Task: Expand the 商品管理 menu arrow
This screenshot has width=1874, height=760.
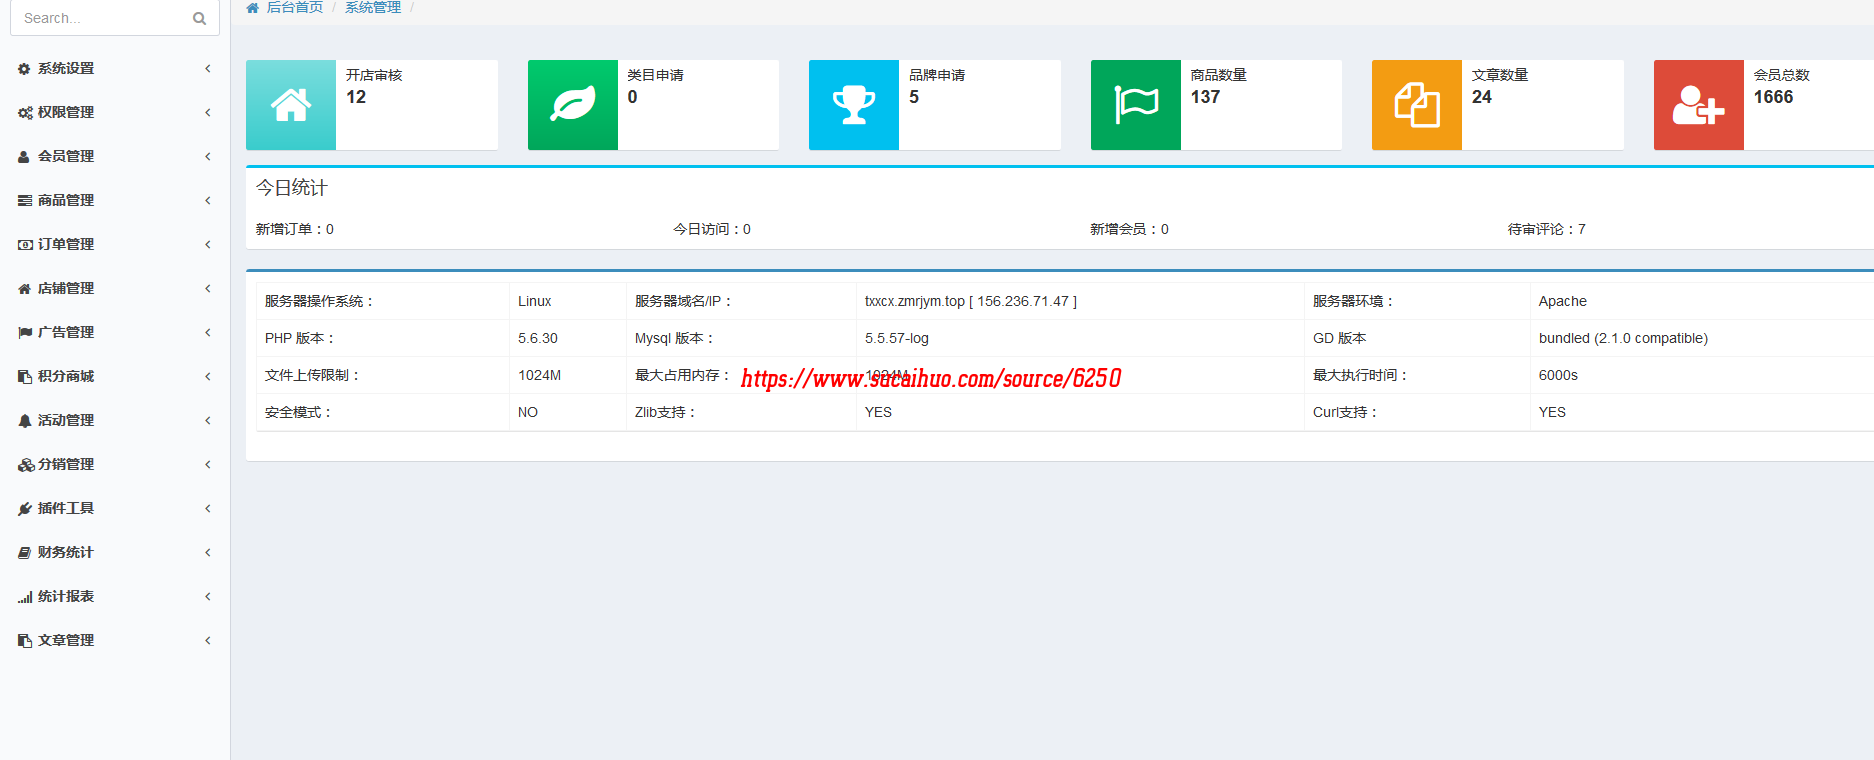Action: [208, 201]
